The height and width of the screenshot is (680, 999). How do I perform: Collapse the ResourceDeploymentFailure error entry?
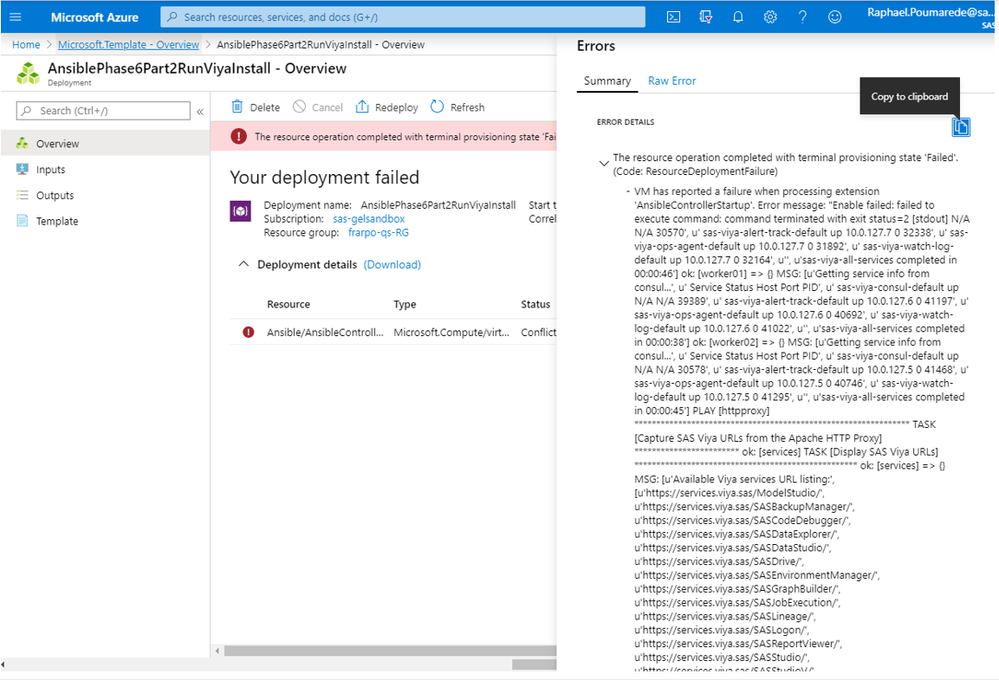(x=603, y=162)
